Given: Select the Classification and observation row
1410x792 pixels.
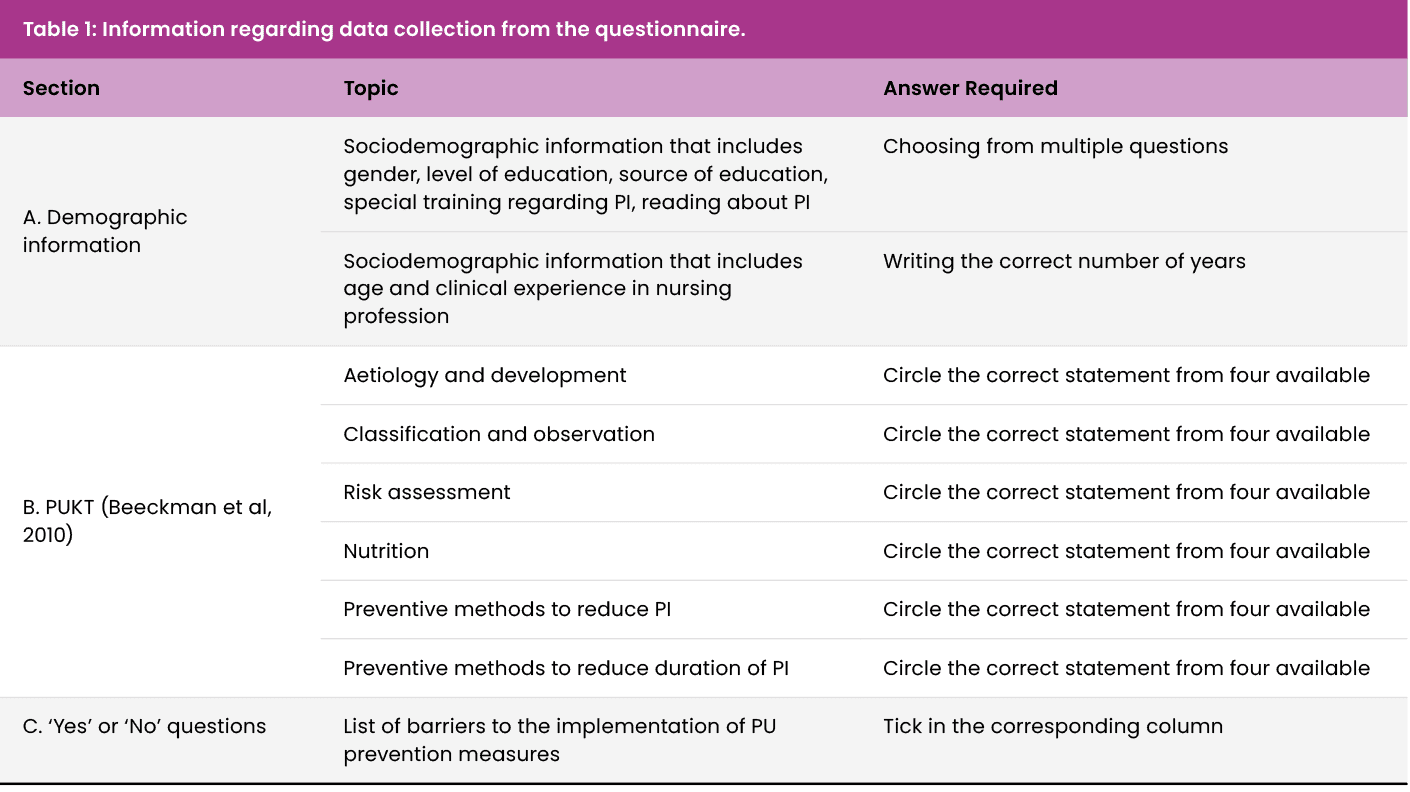Looking at the screenshot, I should point(863,434).
